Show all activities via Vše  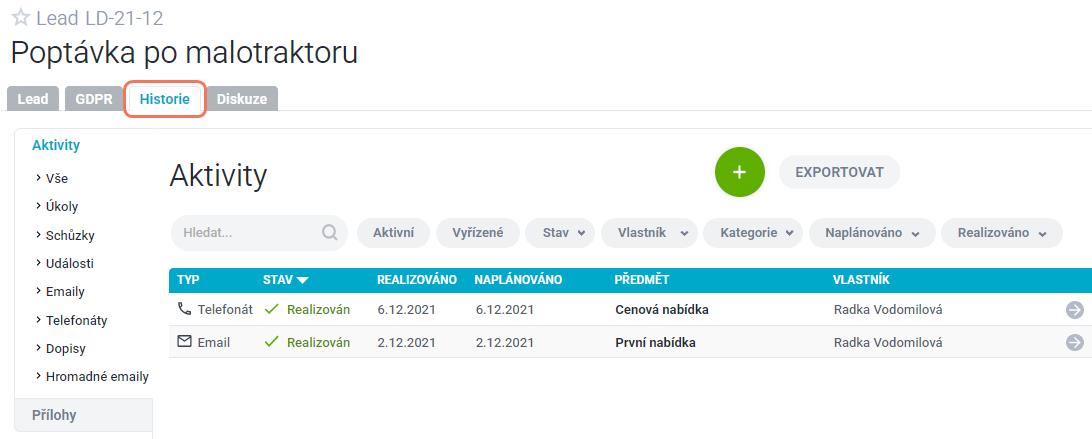[x=56, y=178]
